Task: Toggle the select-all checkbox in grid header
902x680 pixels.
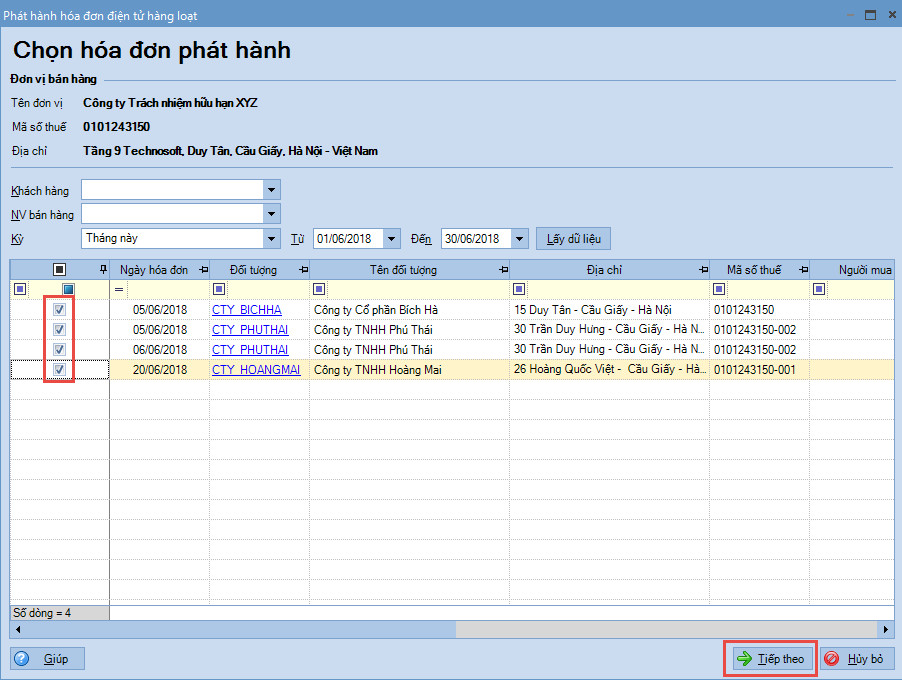Action: coord(60,270)
